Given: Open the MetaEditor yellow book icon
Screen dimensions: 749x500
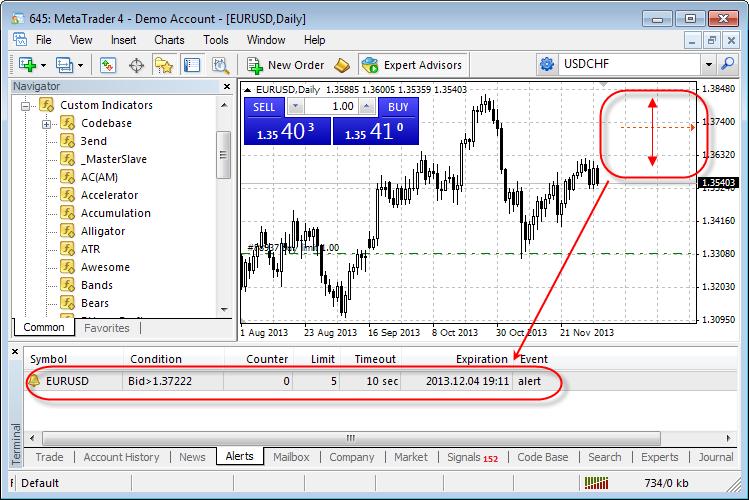Looking at the screenshot, I should point(342,65).
